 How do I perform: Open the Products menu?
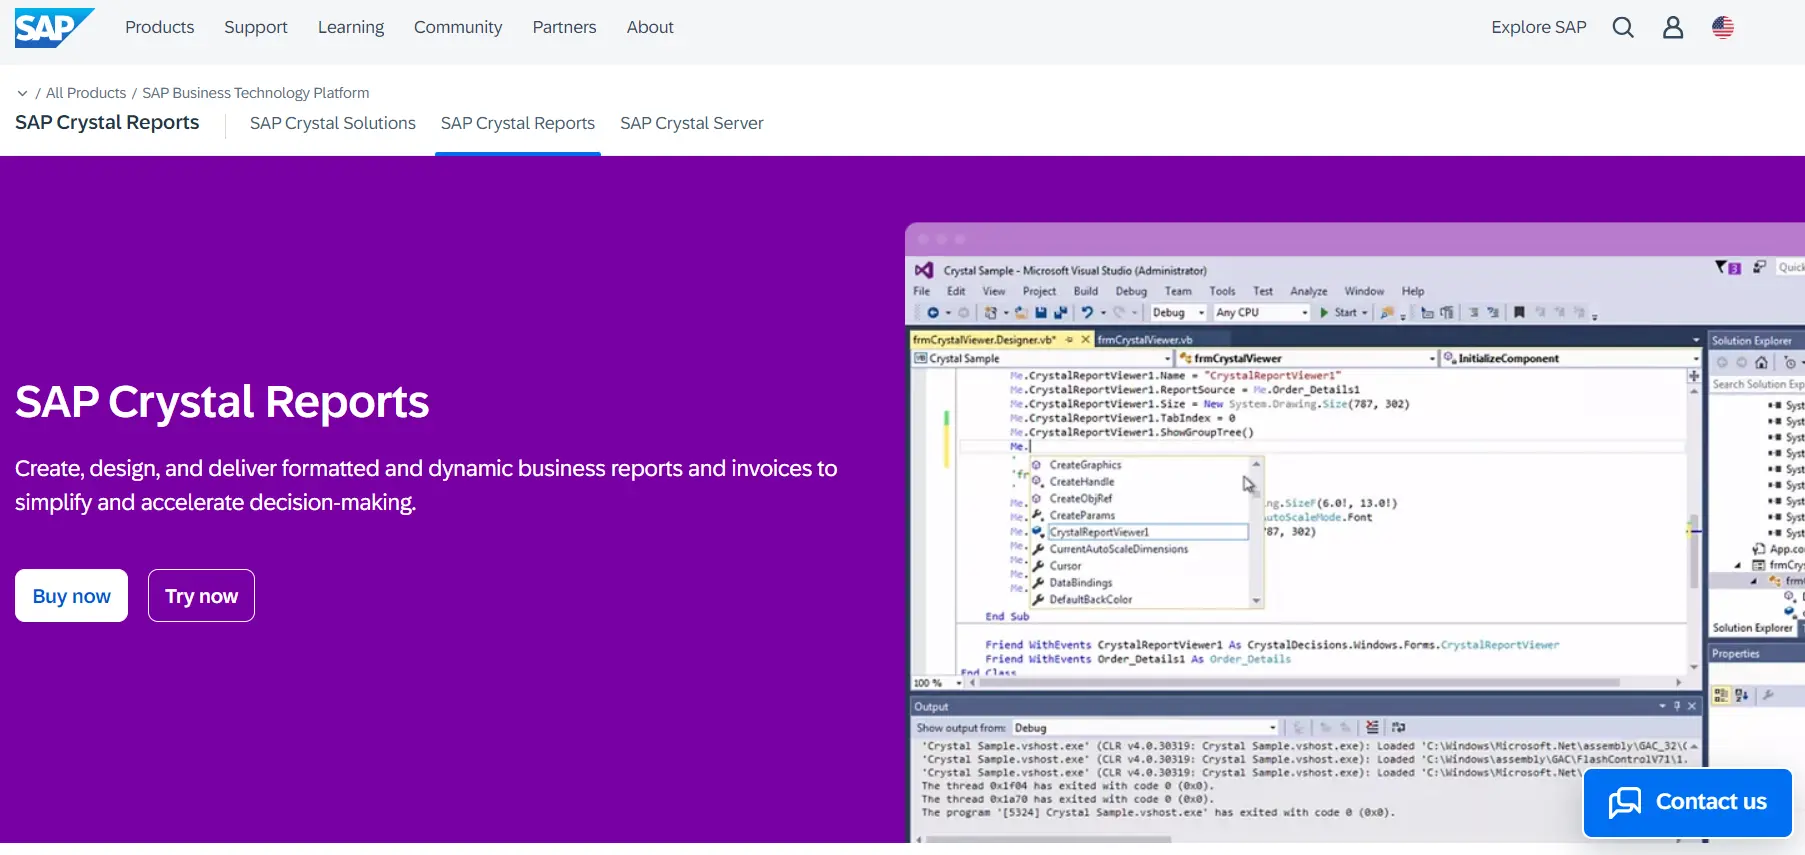(x=160, y=27)
